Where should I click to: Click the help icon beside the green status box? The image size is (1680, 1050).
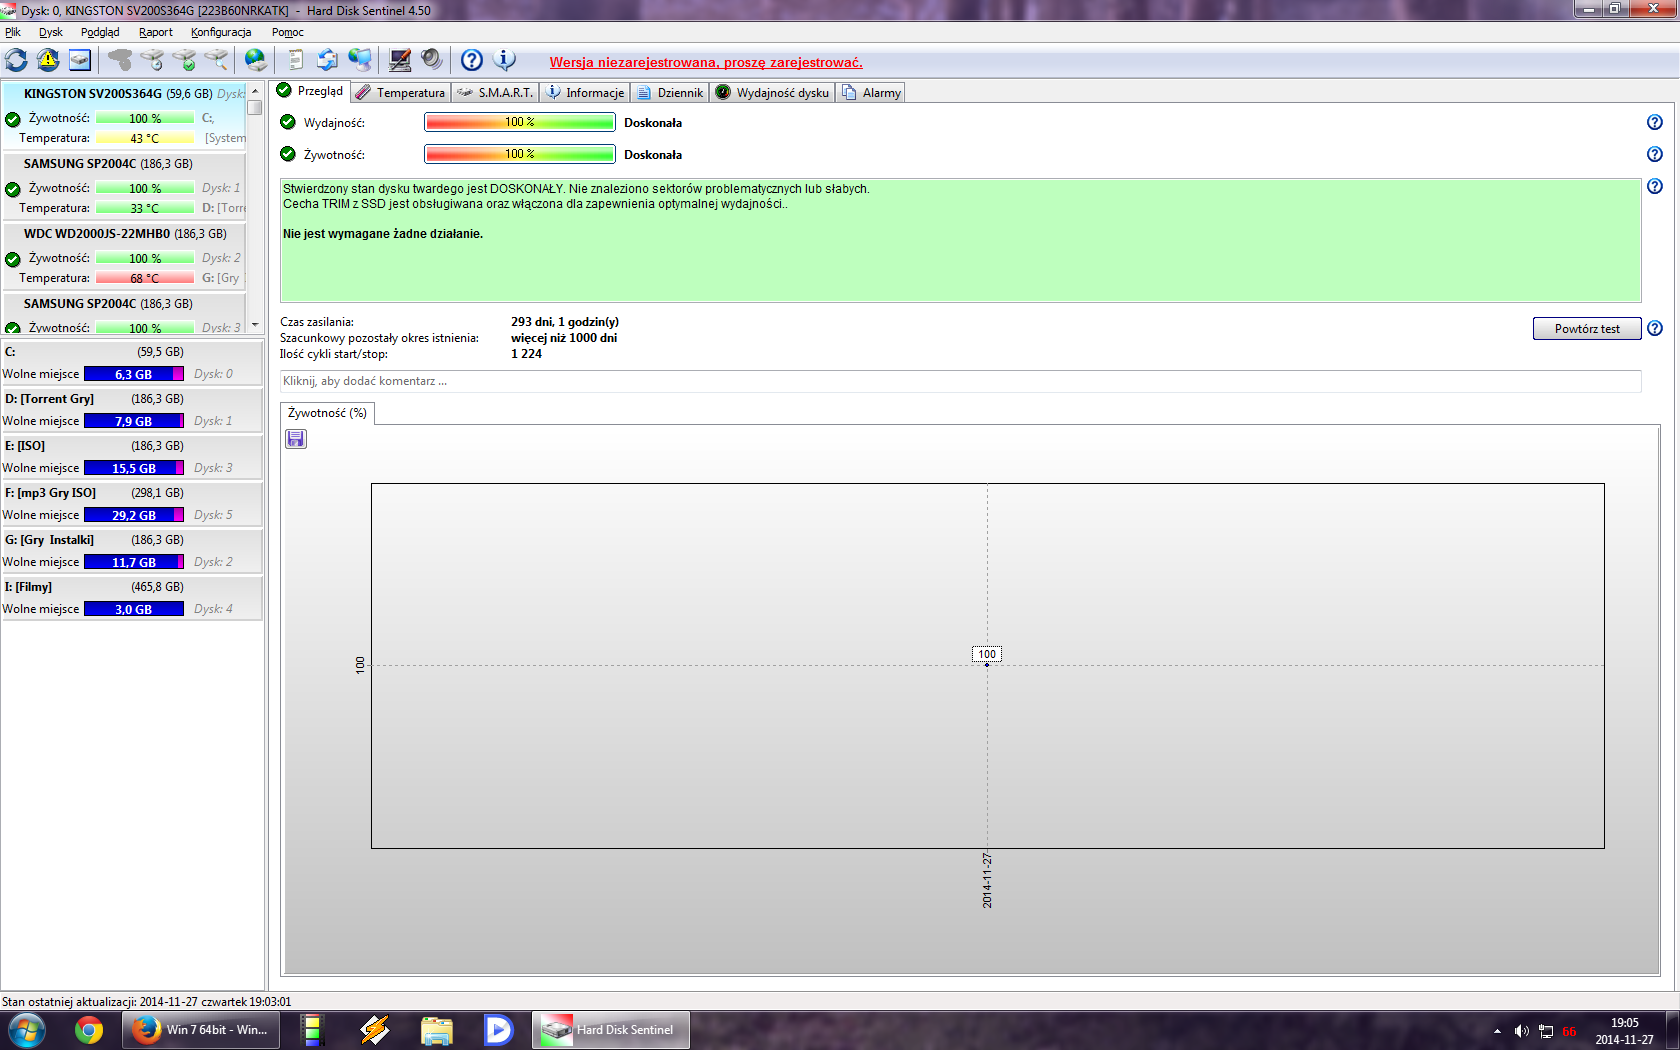pos(1655,186)
